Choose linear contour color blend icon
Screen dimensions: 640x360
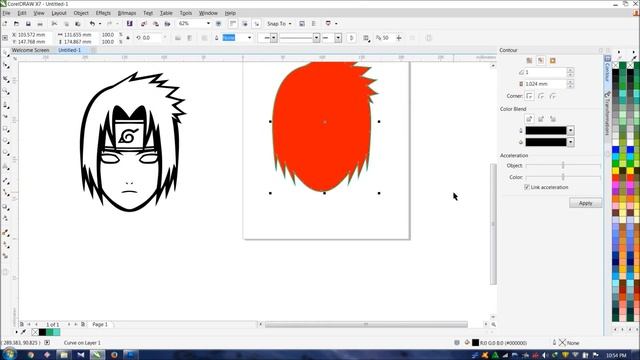(529, 119)
